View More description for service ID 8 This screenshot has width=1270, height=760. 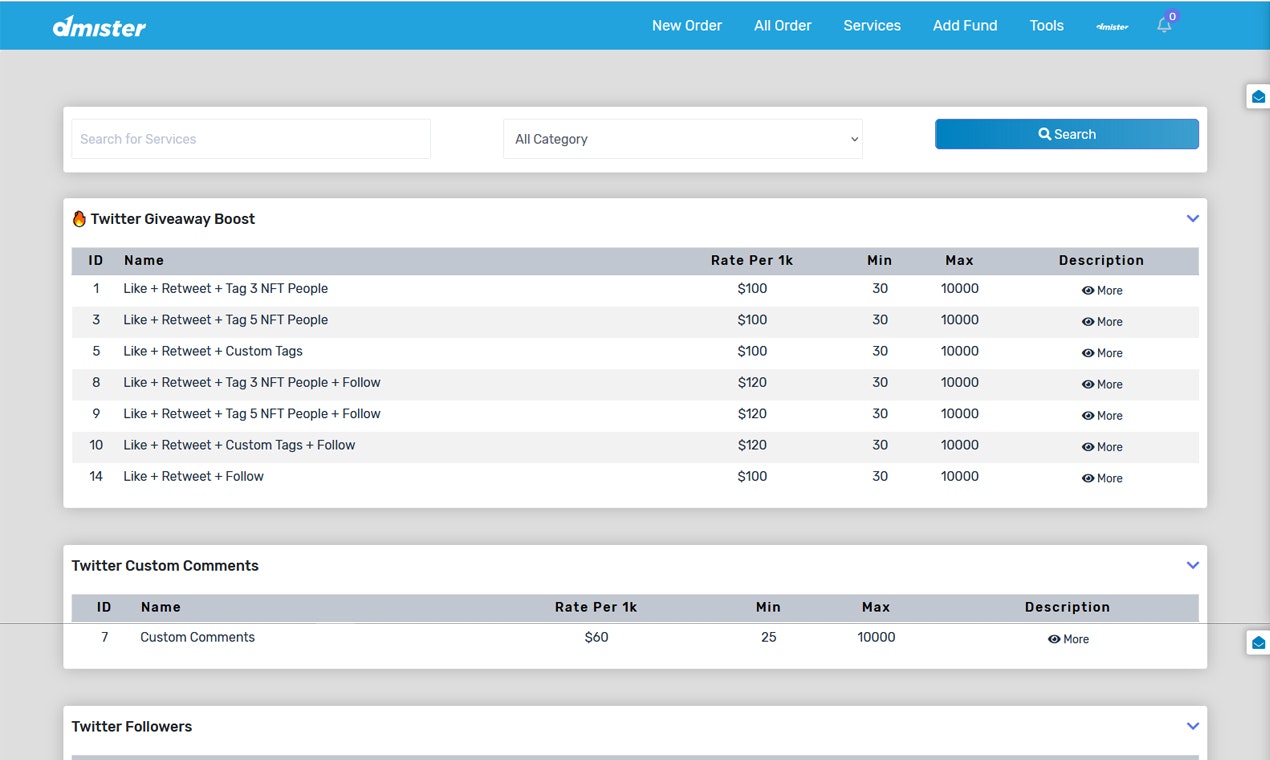coord(1102,384)
